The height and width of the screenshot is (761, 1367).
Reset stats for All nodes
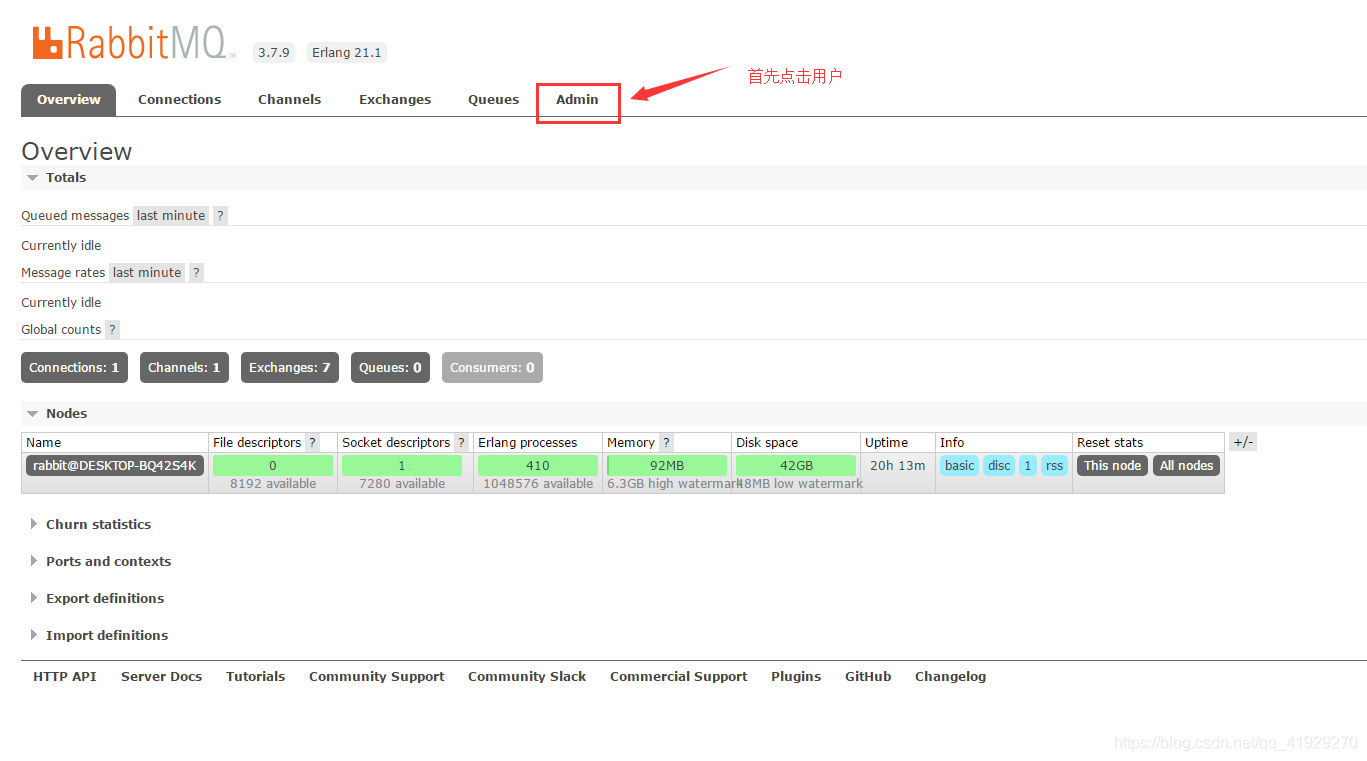1186,465
